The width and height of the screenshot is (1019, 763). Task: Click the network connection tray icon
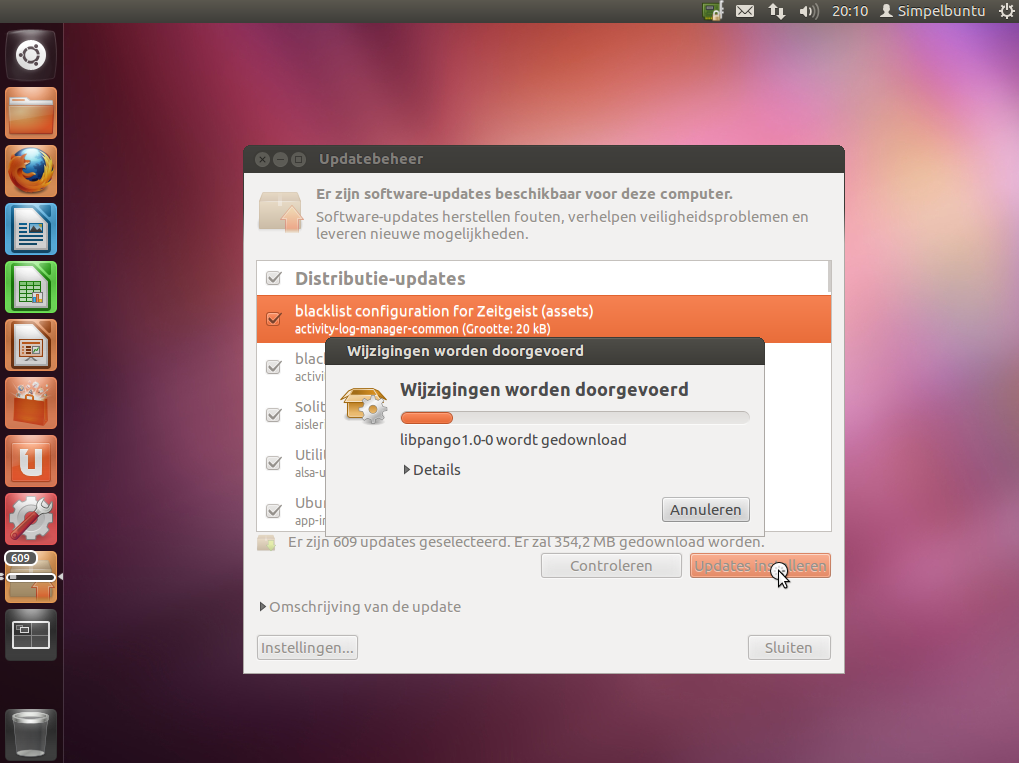pos(776,11)
